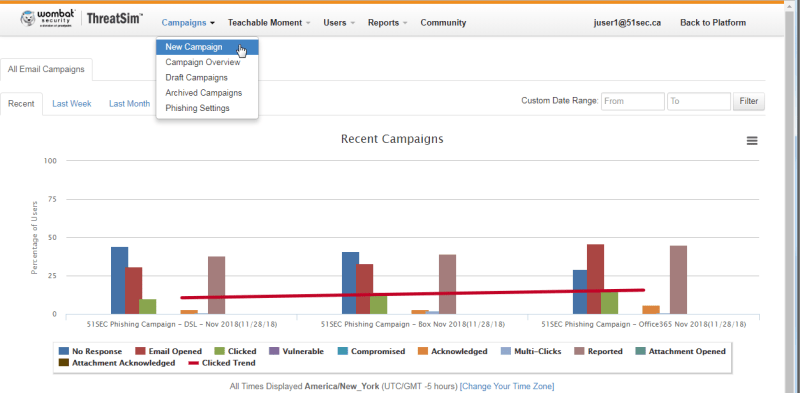Toggle Attachment Opened legend series

[x=680, y=351]
